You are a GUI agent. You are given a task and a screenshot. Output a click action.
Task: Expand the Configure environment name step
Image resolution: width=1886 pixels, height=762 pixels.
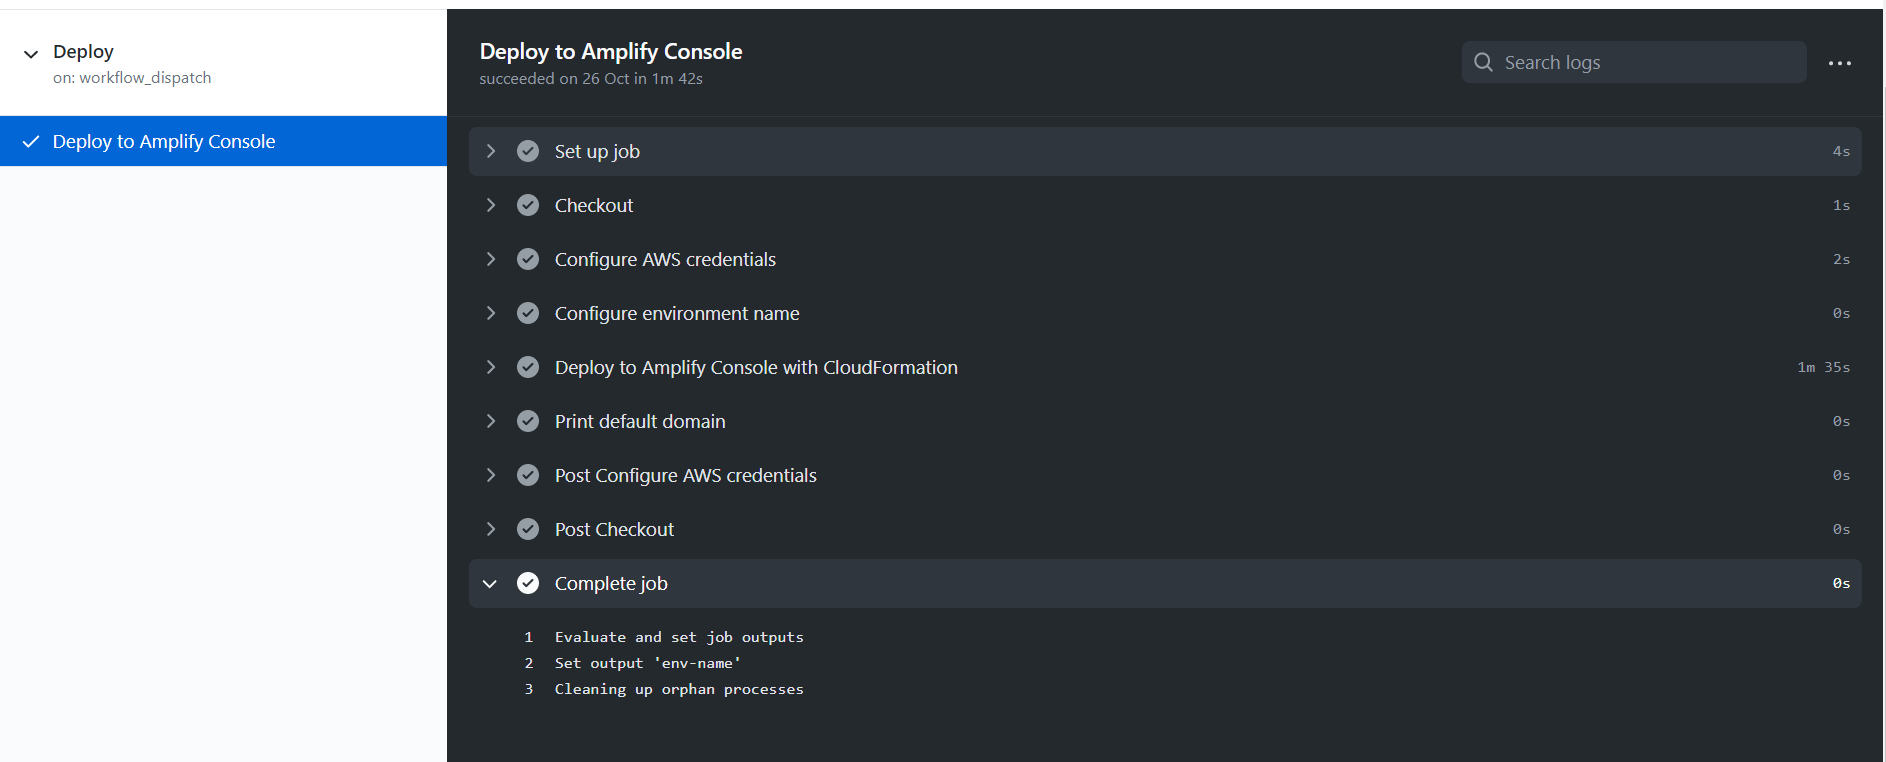[x=490, y=312]
